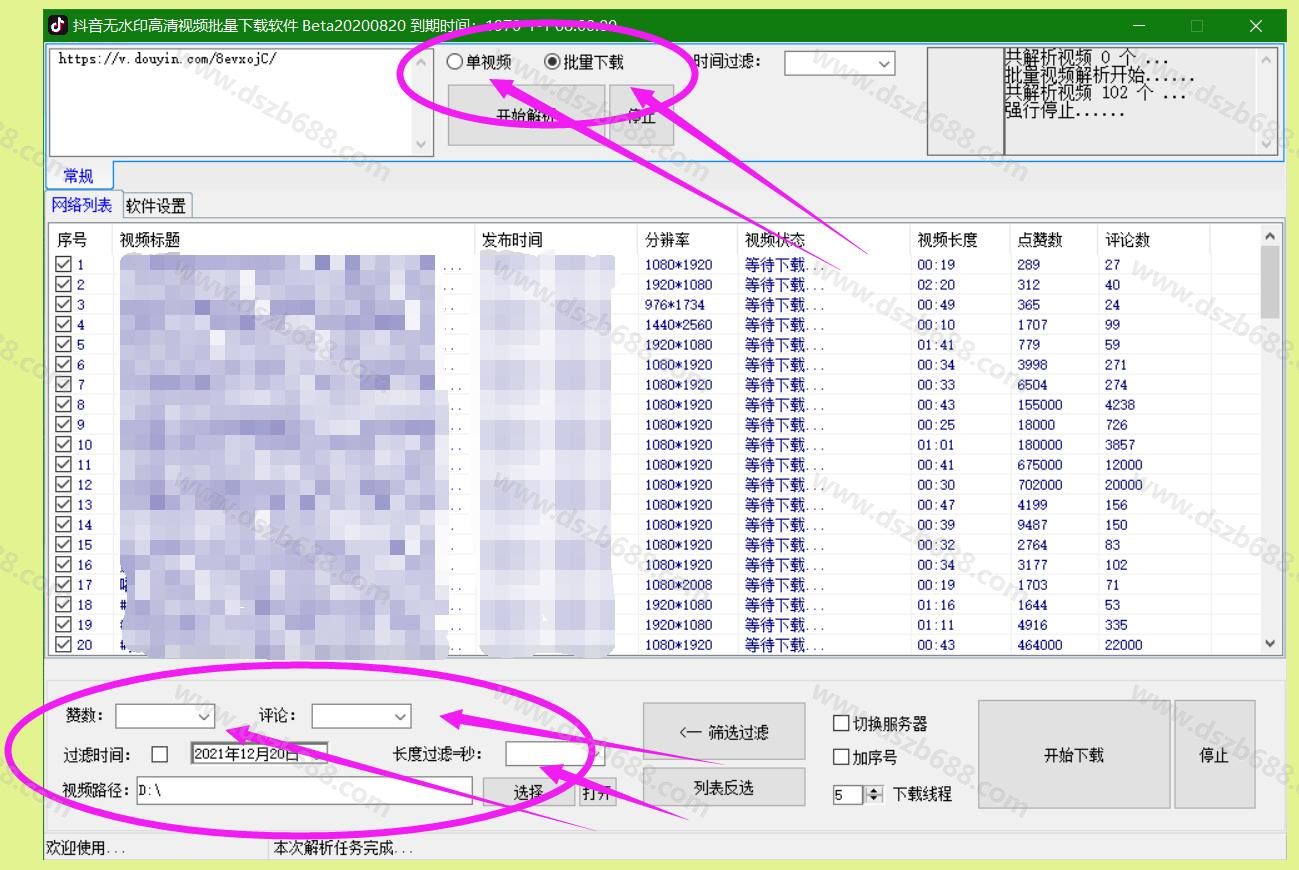This screenshot has height=870, width=1299.
Task: Click the 列表反选 button
Action: click(x=724, y=787)
